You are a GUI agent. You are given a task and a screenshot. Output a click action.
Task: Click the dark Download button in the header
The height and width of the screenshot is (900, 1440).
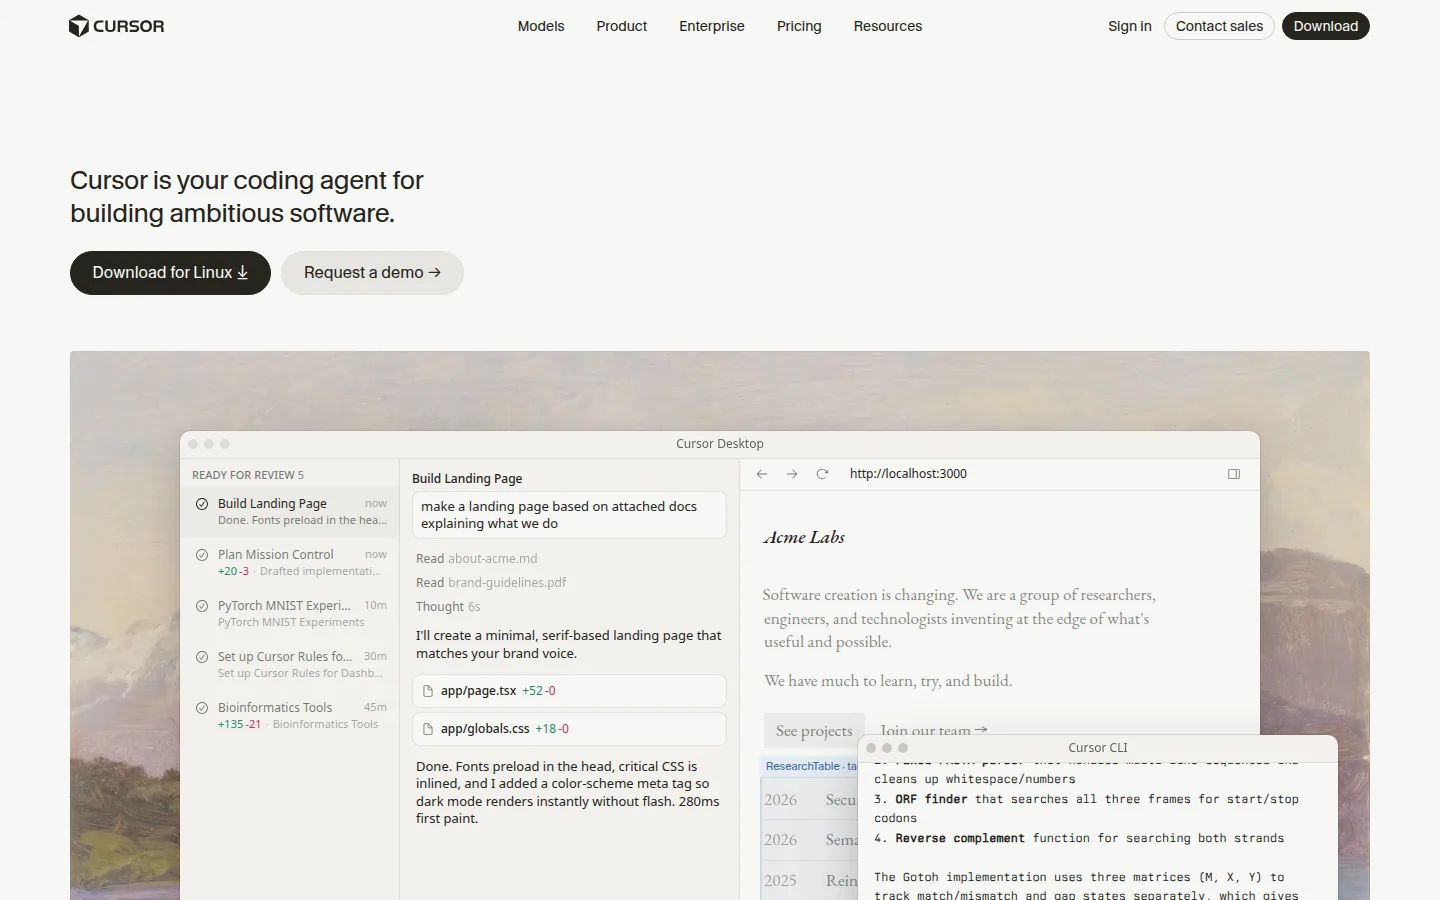click(x=1326, y=26)
